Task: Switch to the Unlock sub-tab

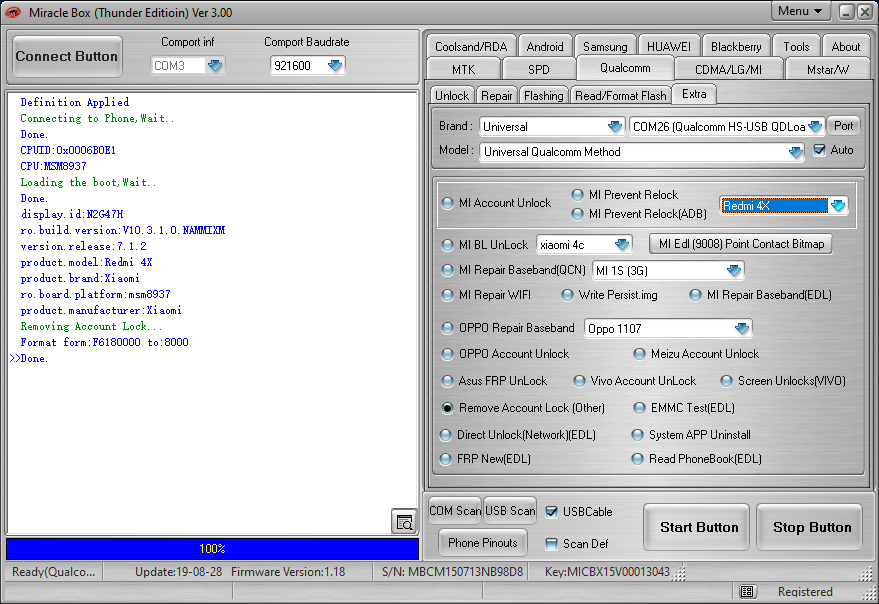Action: pos(452,96)
